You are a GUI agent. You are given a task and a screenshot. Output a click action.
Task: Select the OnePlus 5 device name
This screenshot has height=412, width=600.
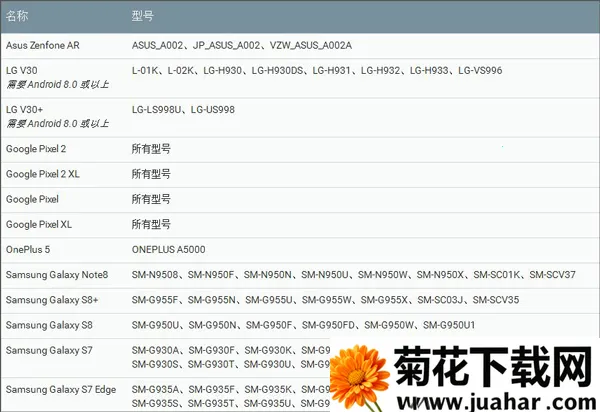28,249
